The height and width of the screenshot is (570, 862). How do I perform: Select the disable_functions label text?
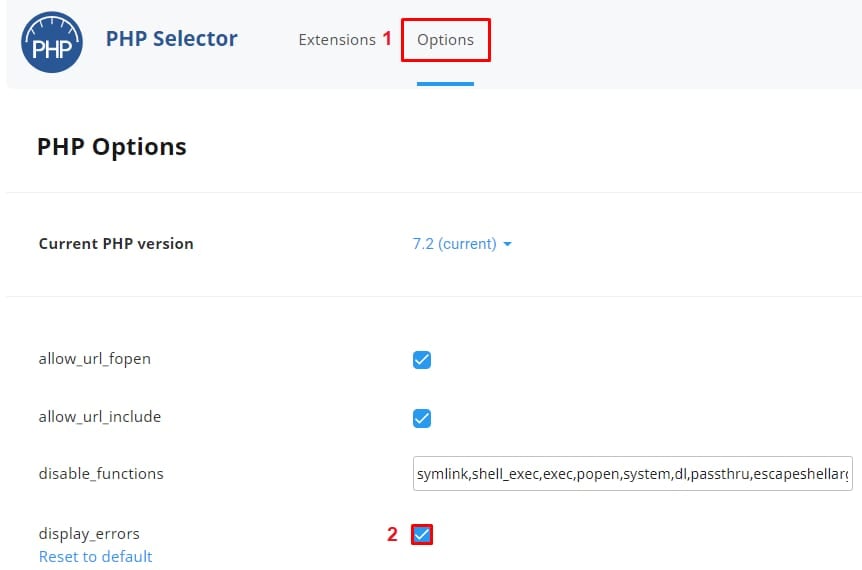pyautogui.click(x=101, y=473)
